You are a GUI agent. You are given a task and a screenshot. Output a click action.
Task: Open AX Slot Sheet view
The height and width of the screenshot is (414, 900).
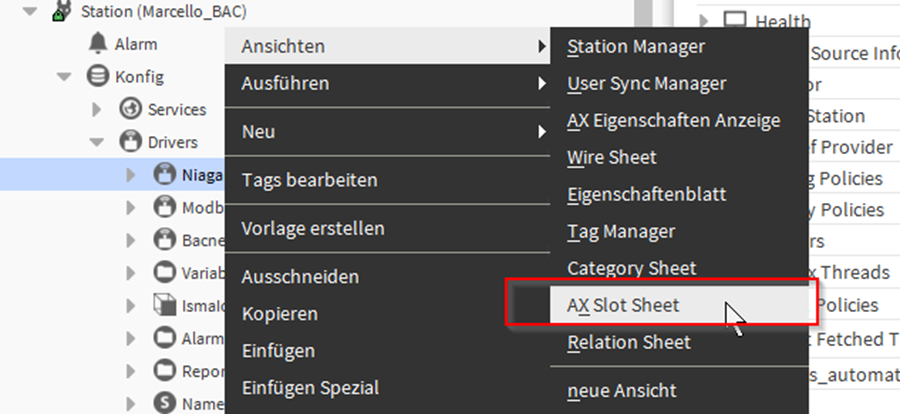[623, 305]
